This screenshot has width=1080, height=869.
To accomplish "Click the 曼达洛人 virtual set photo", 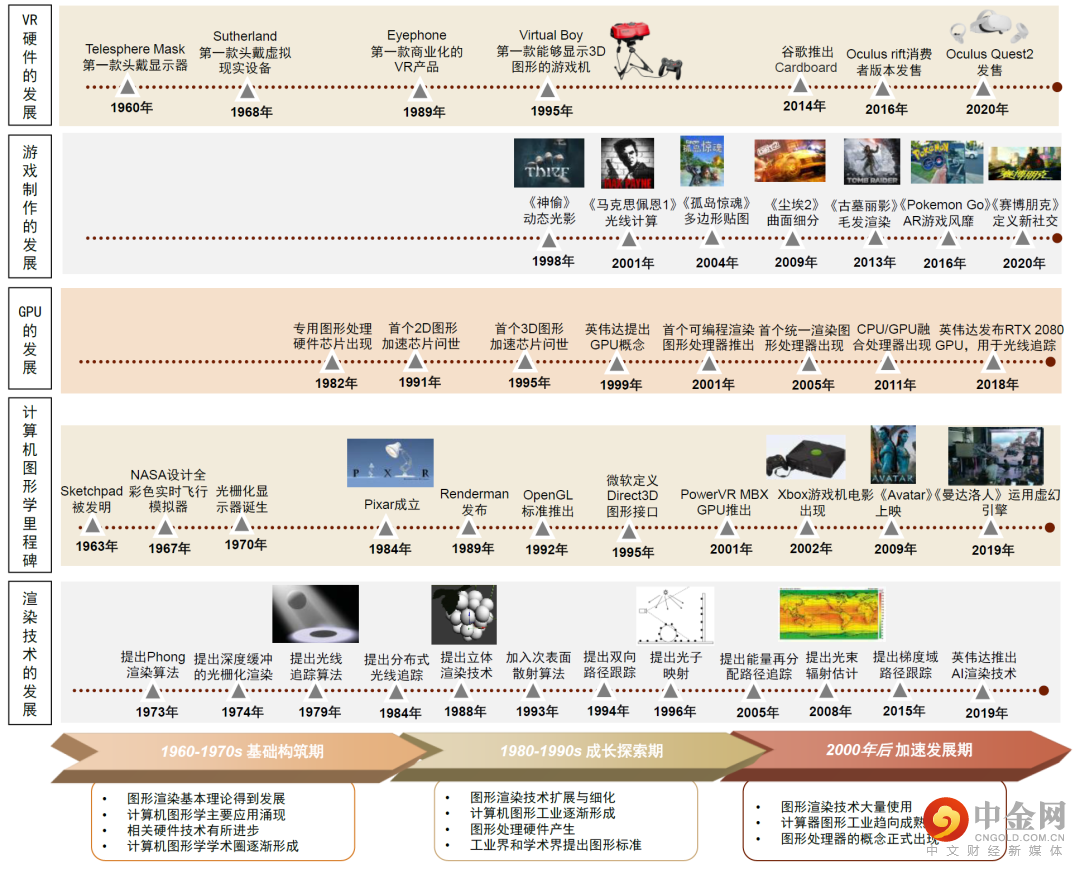I will (995, 456).
